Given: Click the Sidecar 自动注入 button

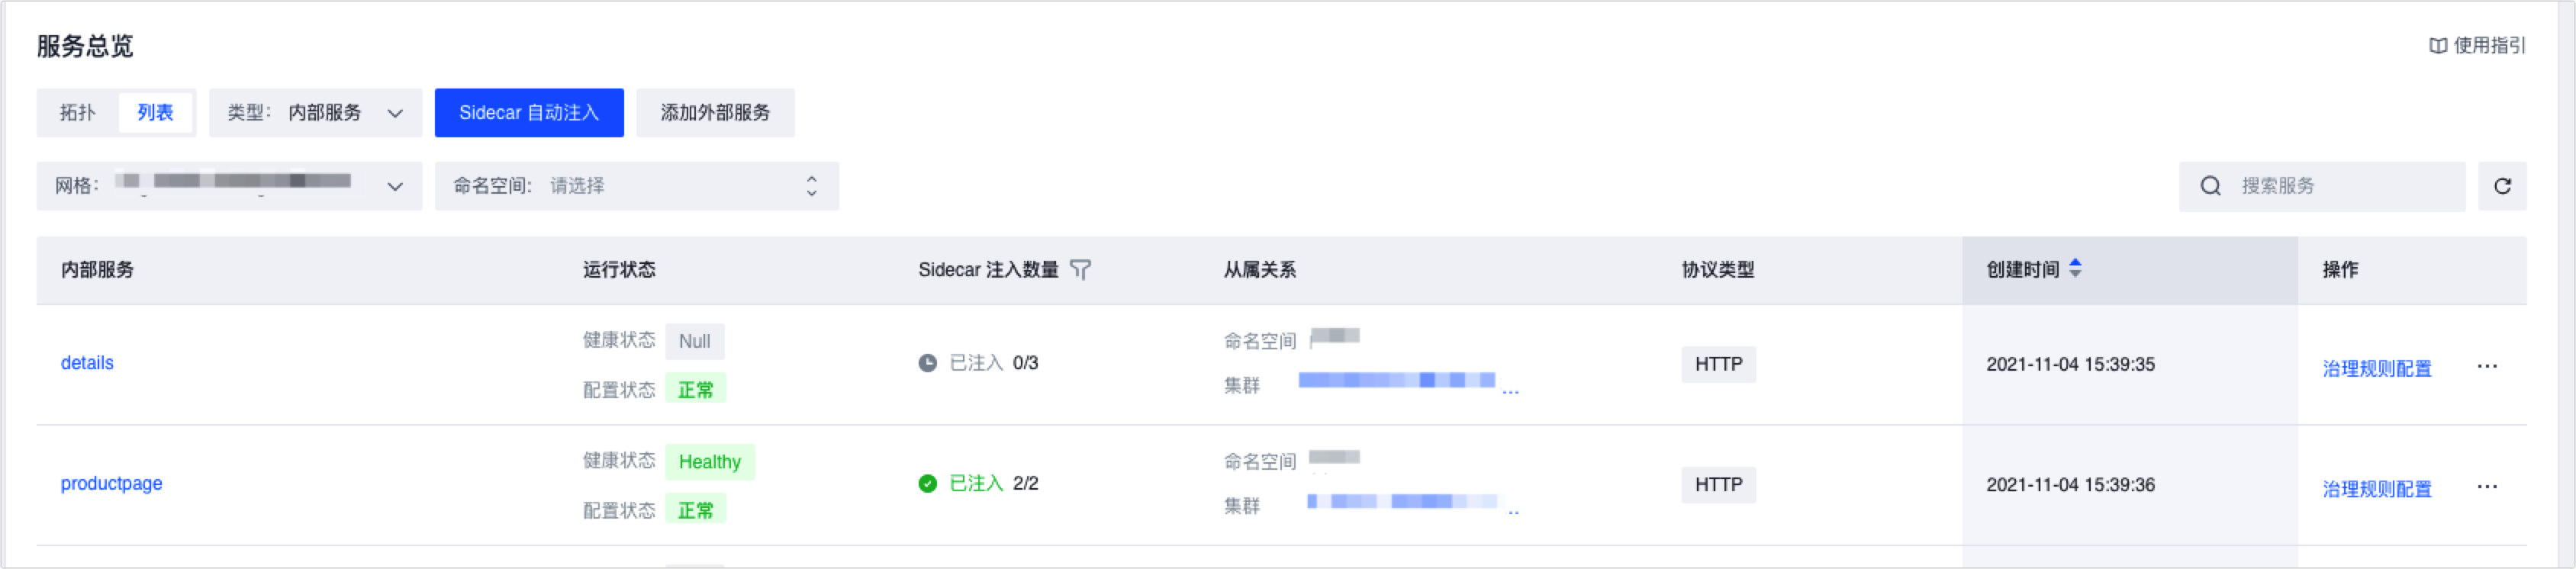Looking at the screenshot, I should click(x=528, y=113).
